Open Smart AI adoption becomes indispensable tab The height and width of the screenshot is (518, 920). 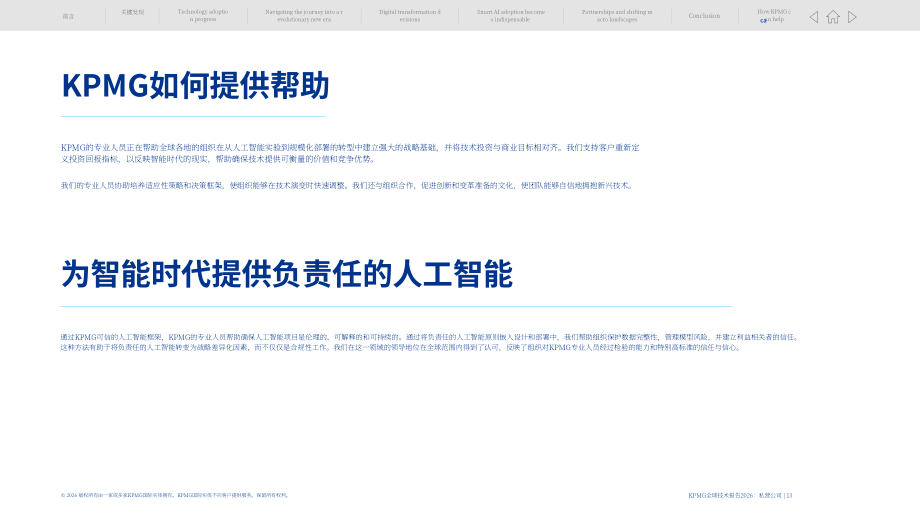511,15
